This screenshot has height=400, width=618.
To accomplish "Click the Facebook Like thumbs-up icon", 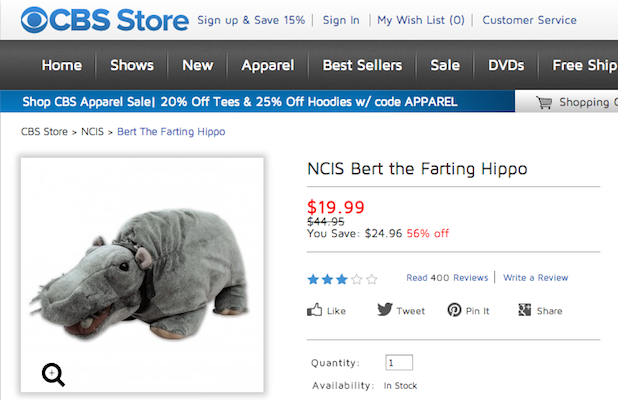I will tap(315, 310).
